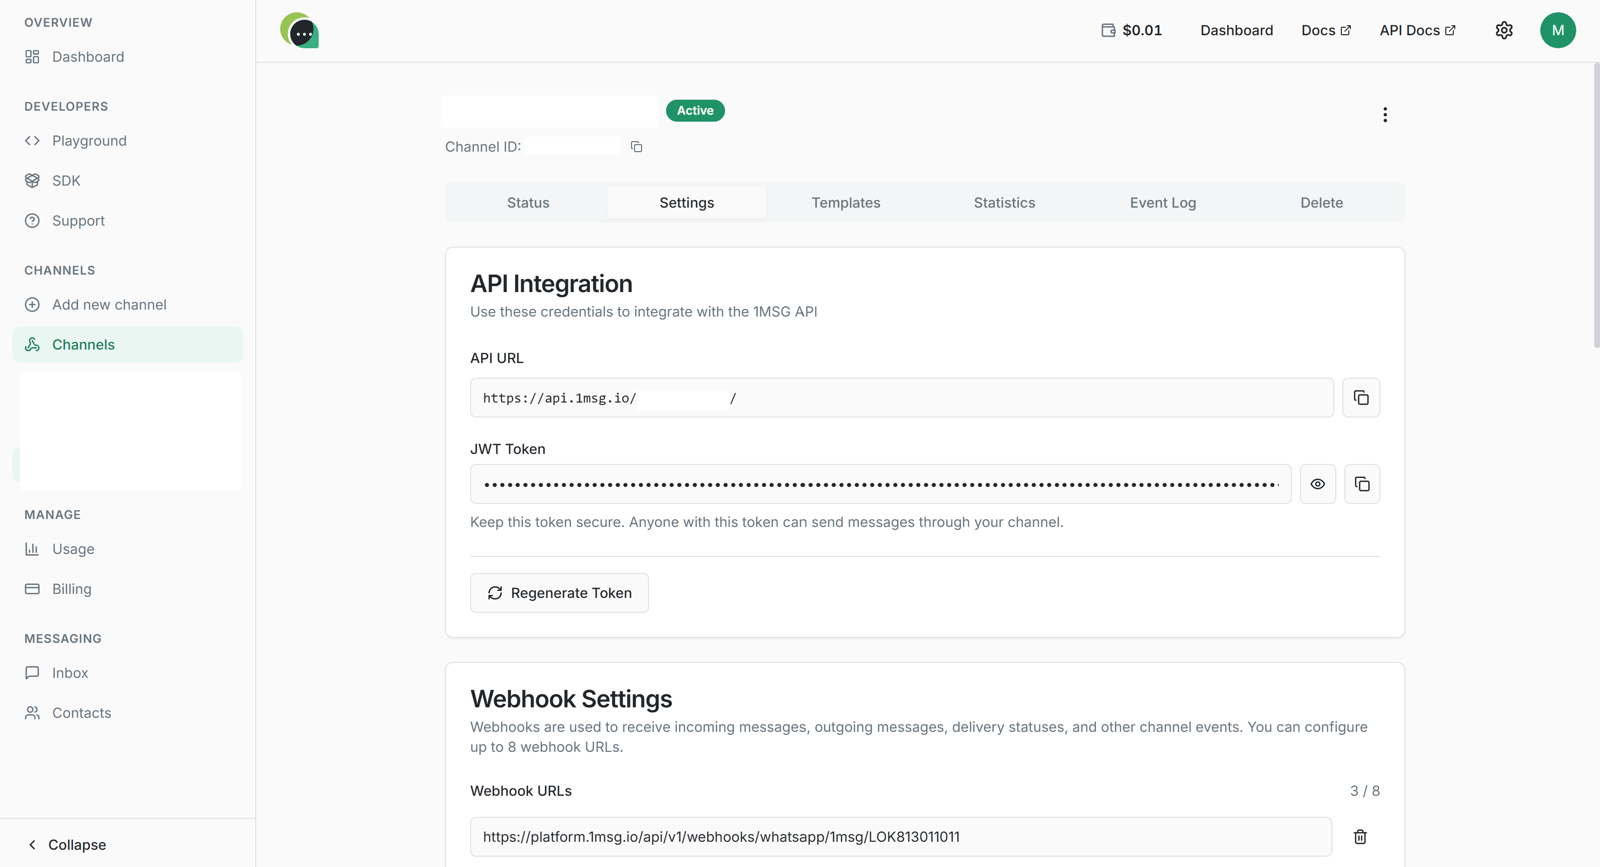Click the API Integration heading
This screenshot has width=1600, height=867.
pos(551,284)
